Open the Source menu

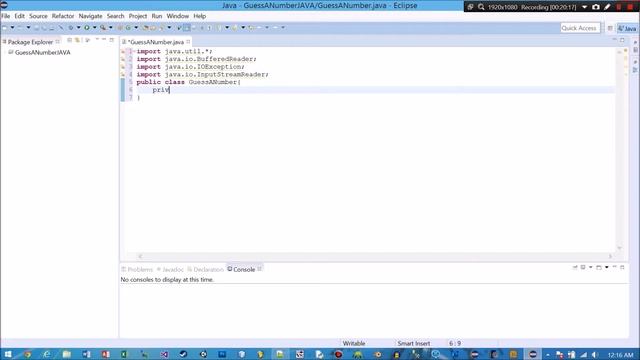click(38, 16)
